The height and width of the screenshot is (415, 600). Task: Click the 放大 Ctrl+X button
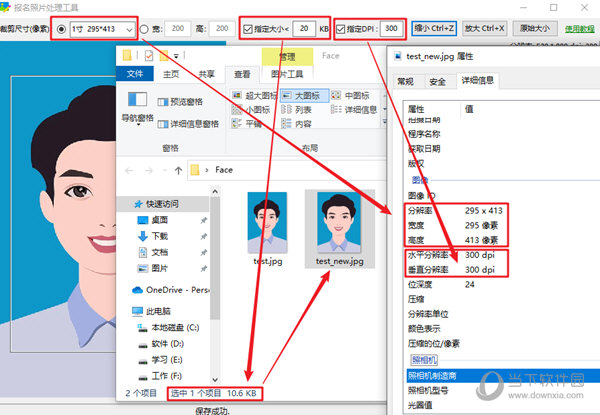point(484,29)
